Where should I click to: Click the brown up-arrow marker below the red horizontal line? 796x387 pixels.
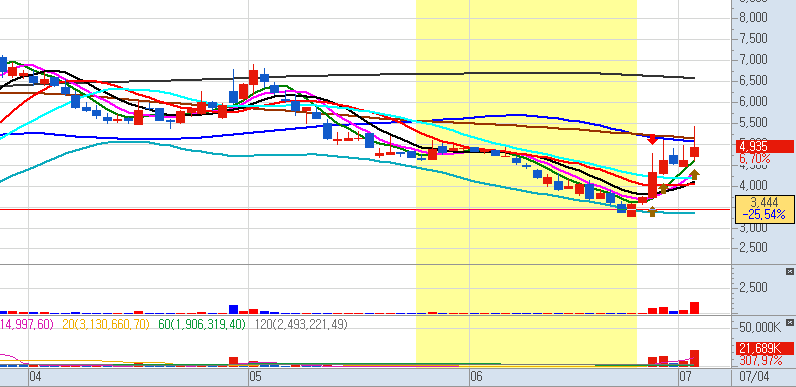pyautogui.click(x=652, y=212)
